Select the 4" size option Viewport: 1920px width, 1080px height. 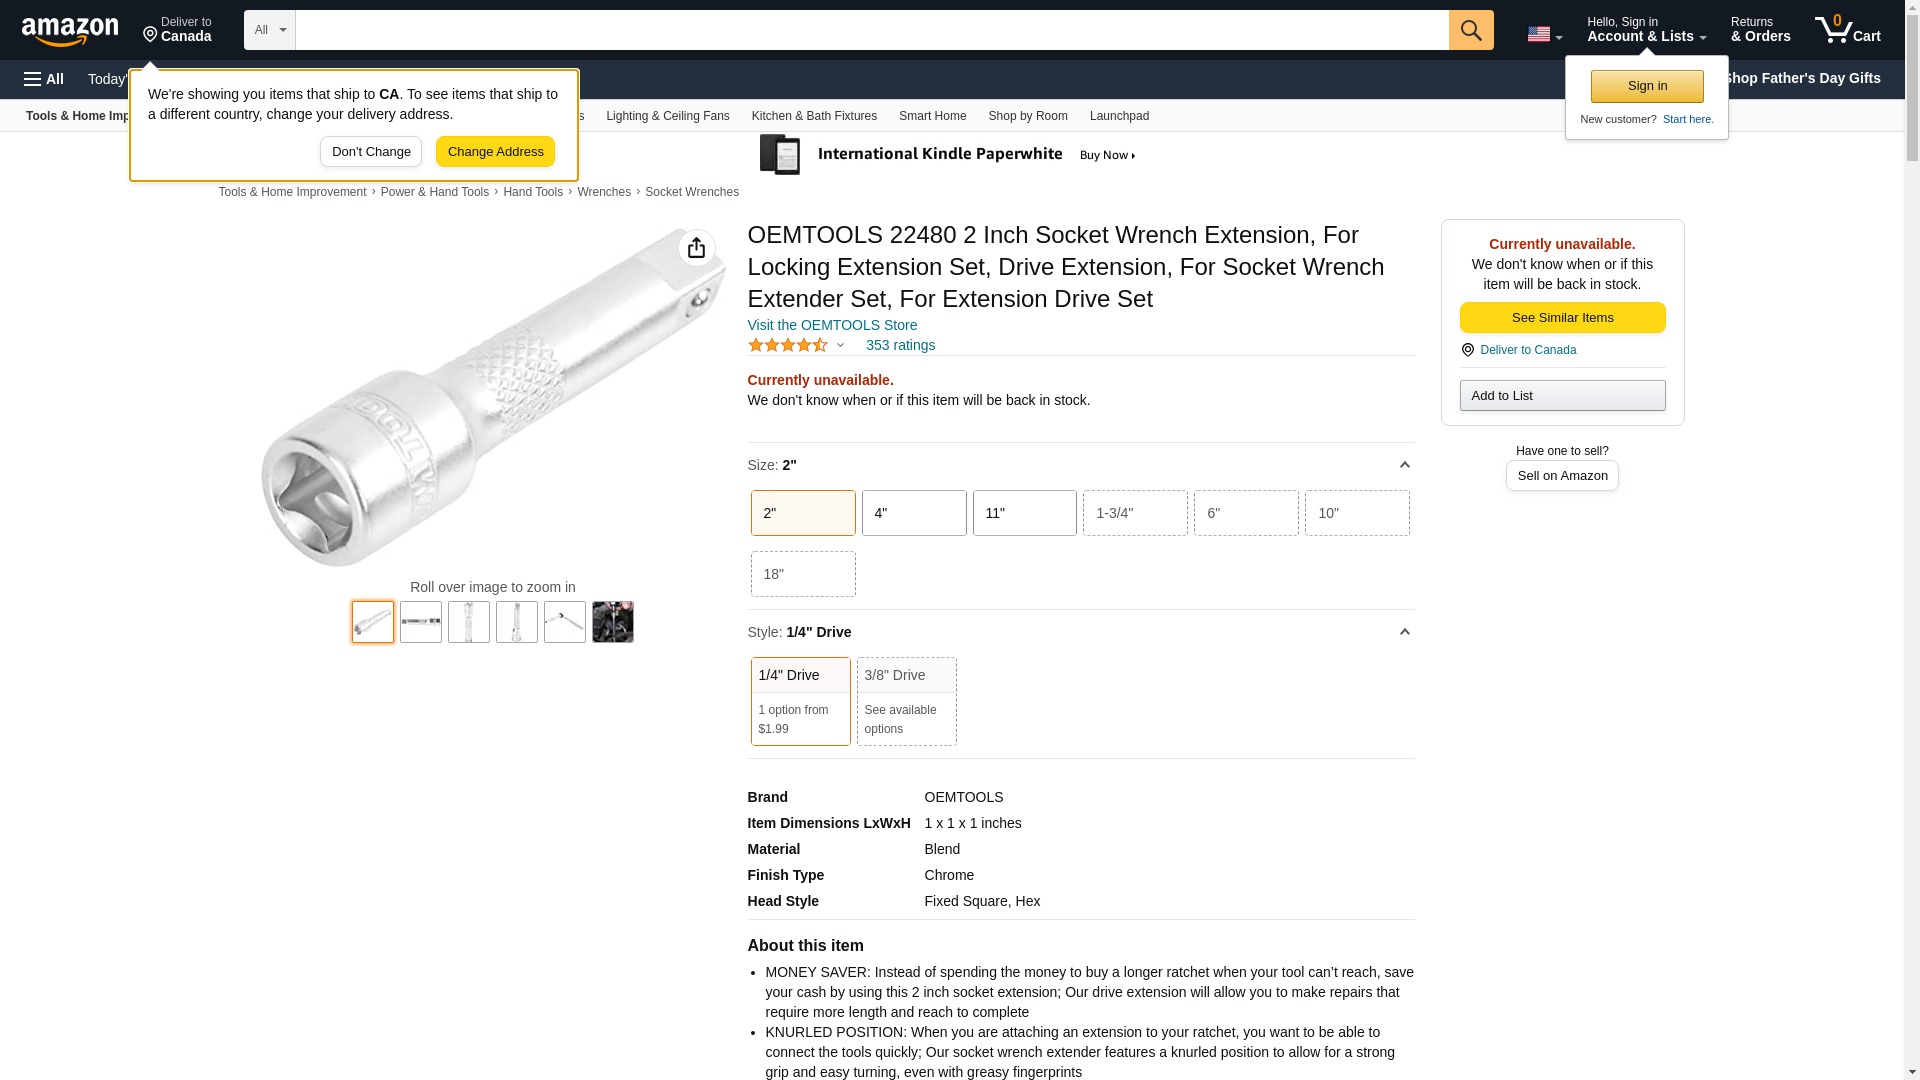(913, 513)
